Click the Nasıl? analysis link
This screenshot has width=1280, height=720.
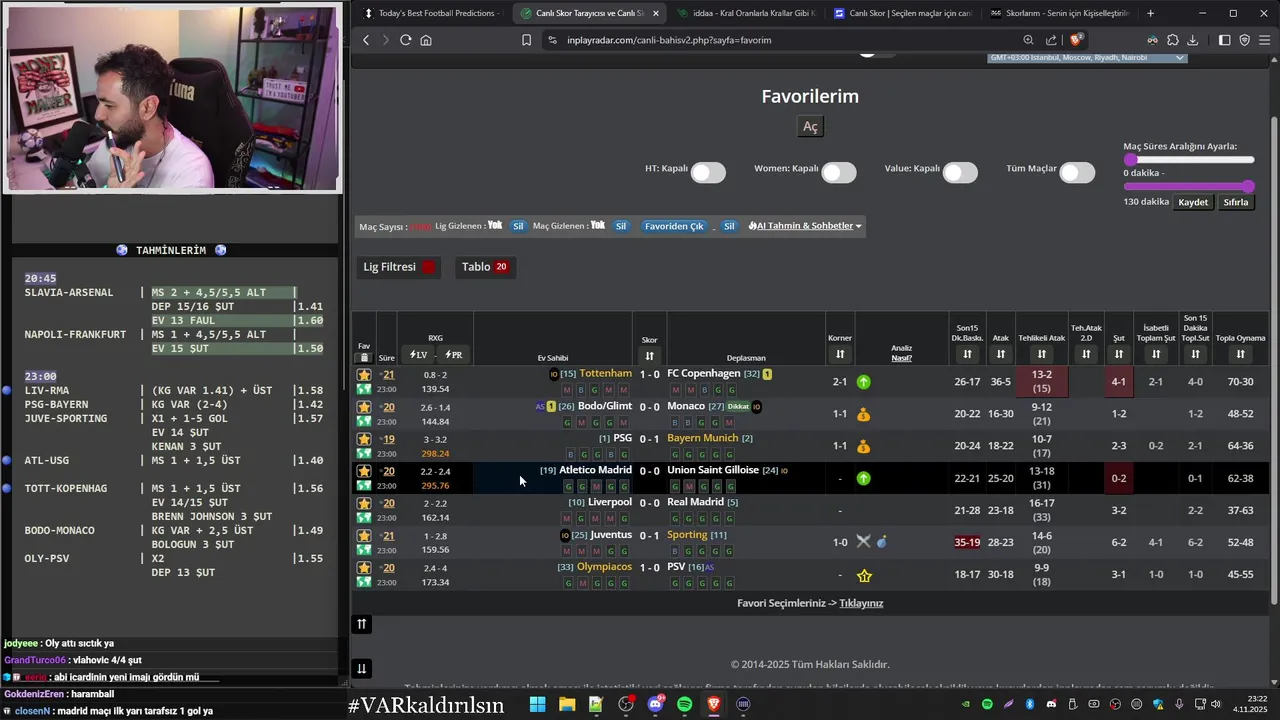(901, 358)
